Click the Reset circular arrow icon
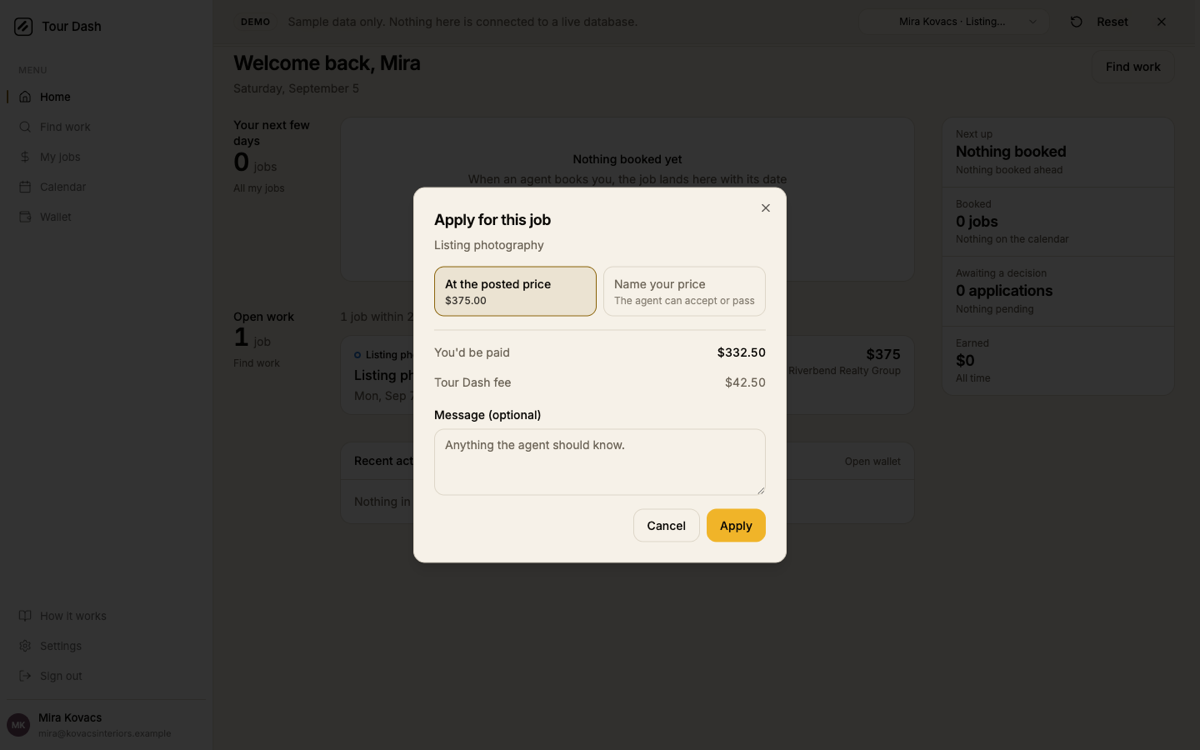The height and width of the screenshot is (750, 1200). [x=1076, y=22]
